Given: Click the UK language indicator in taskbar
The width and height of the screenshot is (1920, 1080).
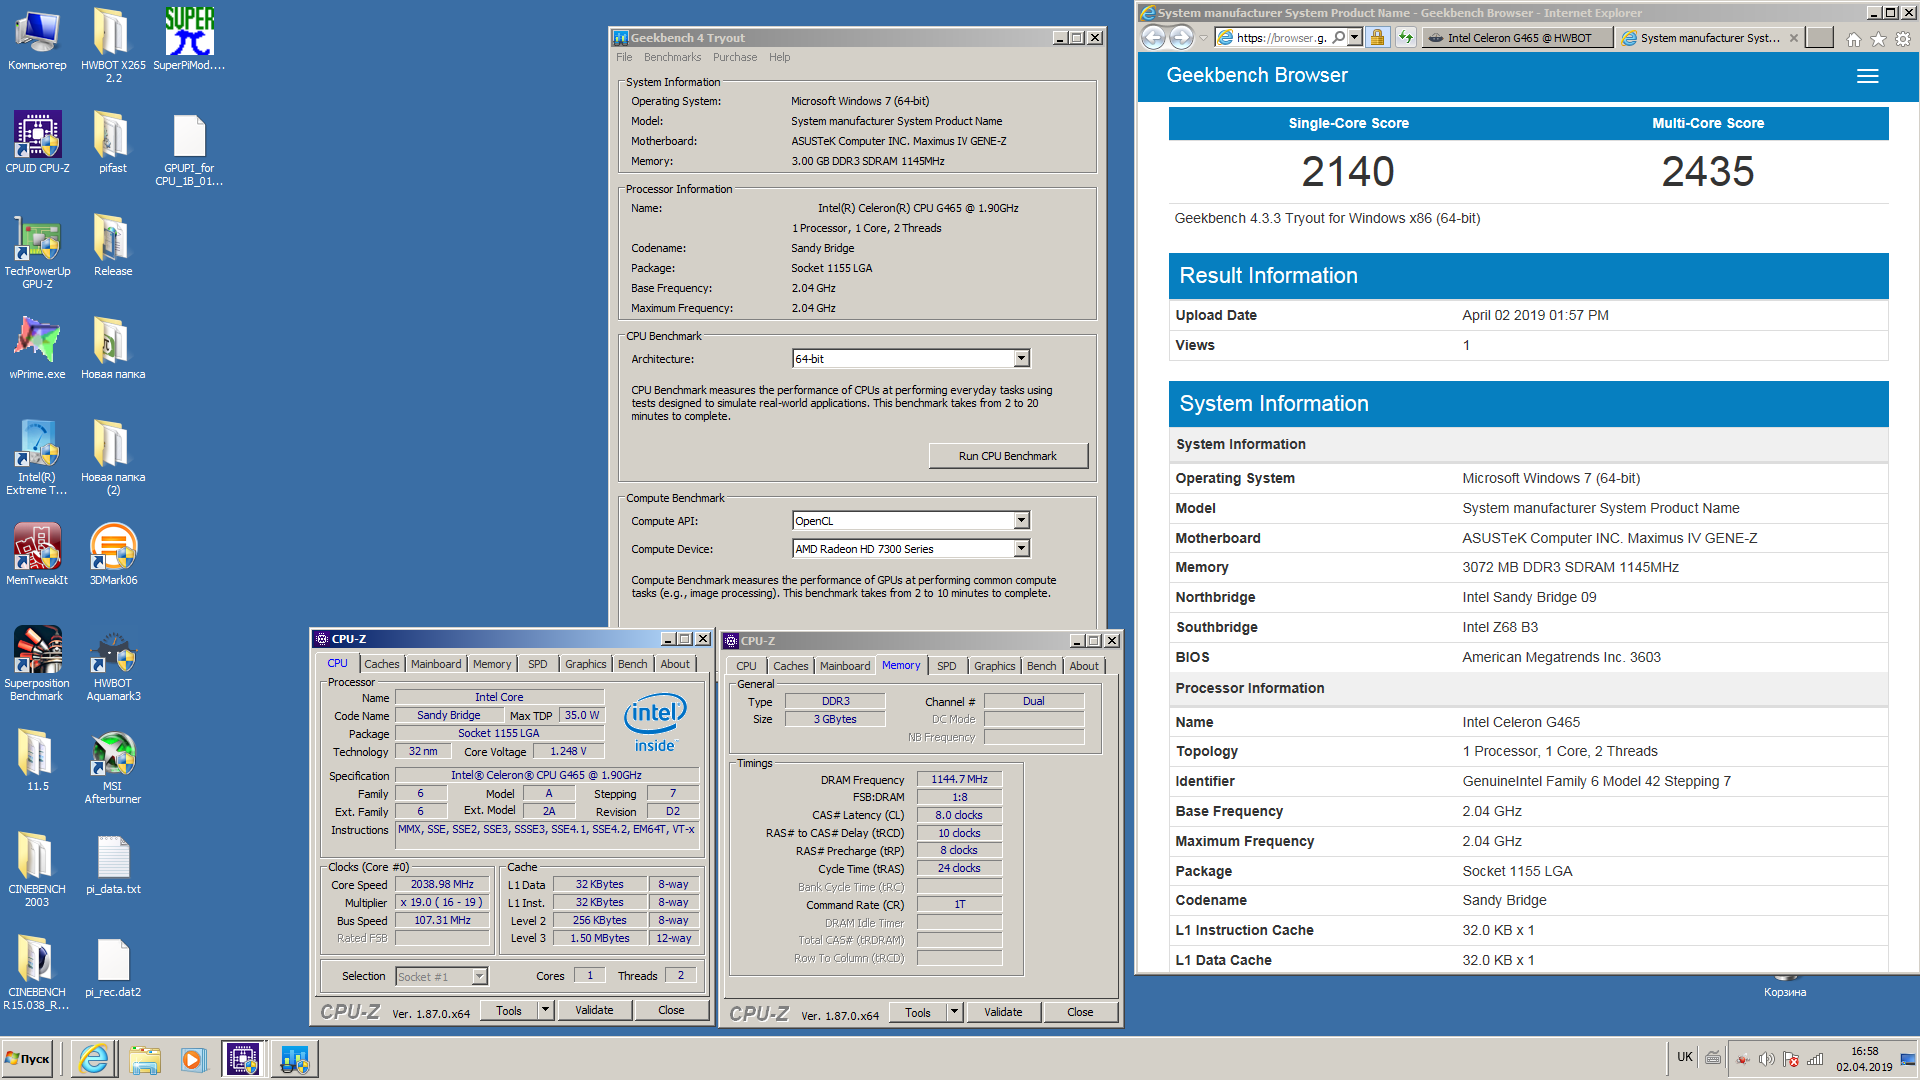Looking at the screenshot, I should tap(1684, 1058).
